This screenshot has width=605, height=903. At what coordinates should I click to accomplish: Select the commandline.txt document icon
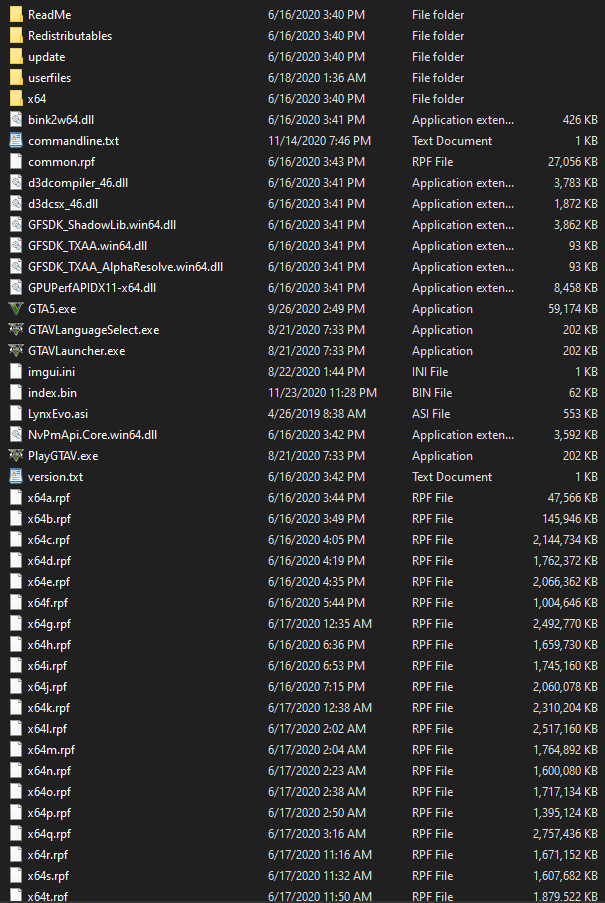(16, 141)
